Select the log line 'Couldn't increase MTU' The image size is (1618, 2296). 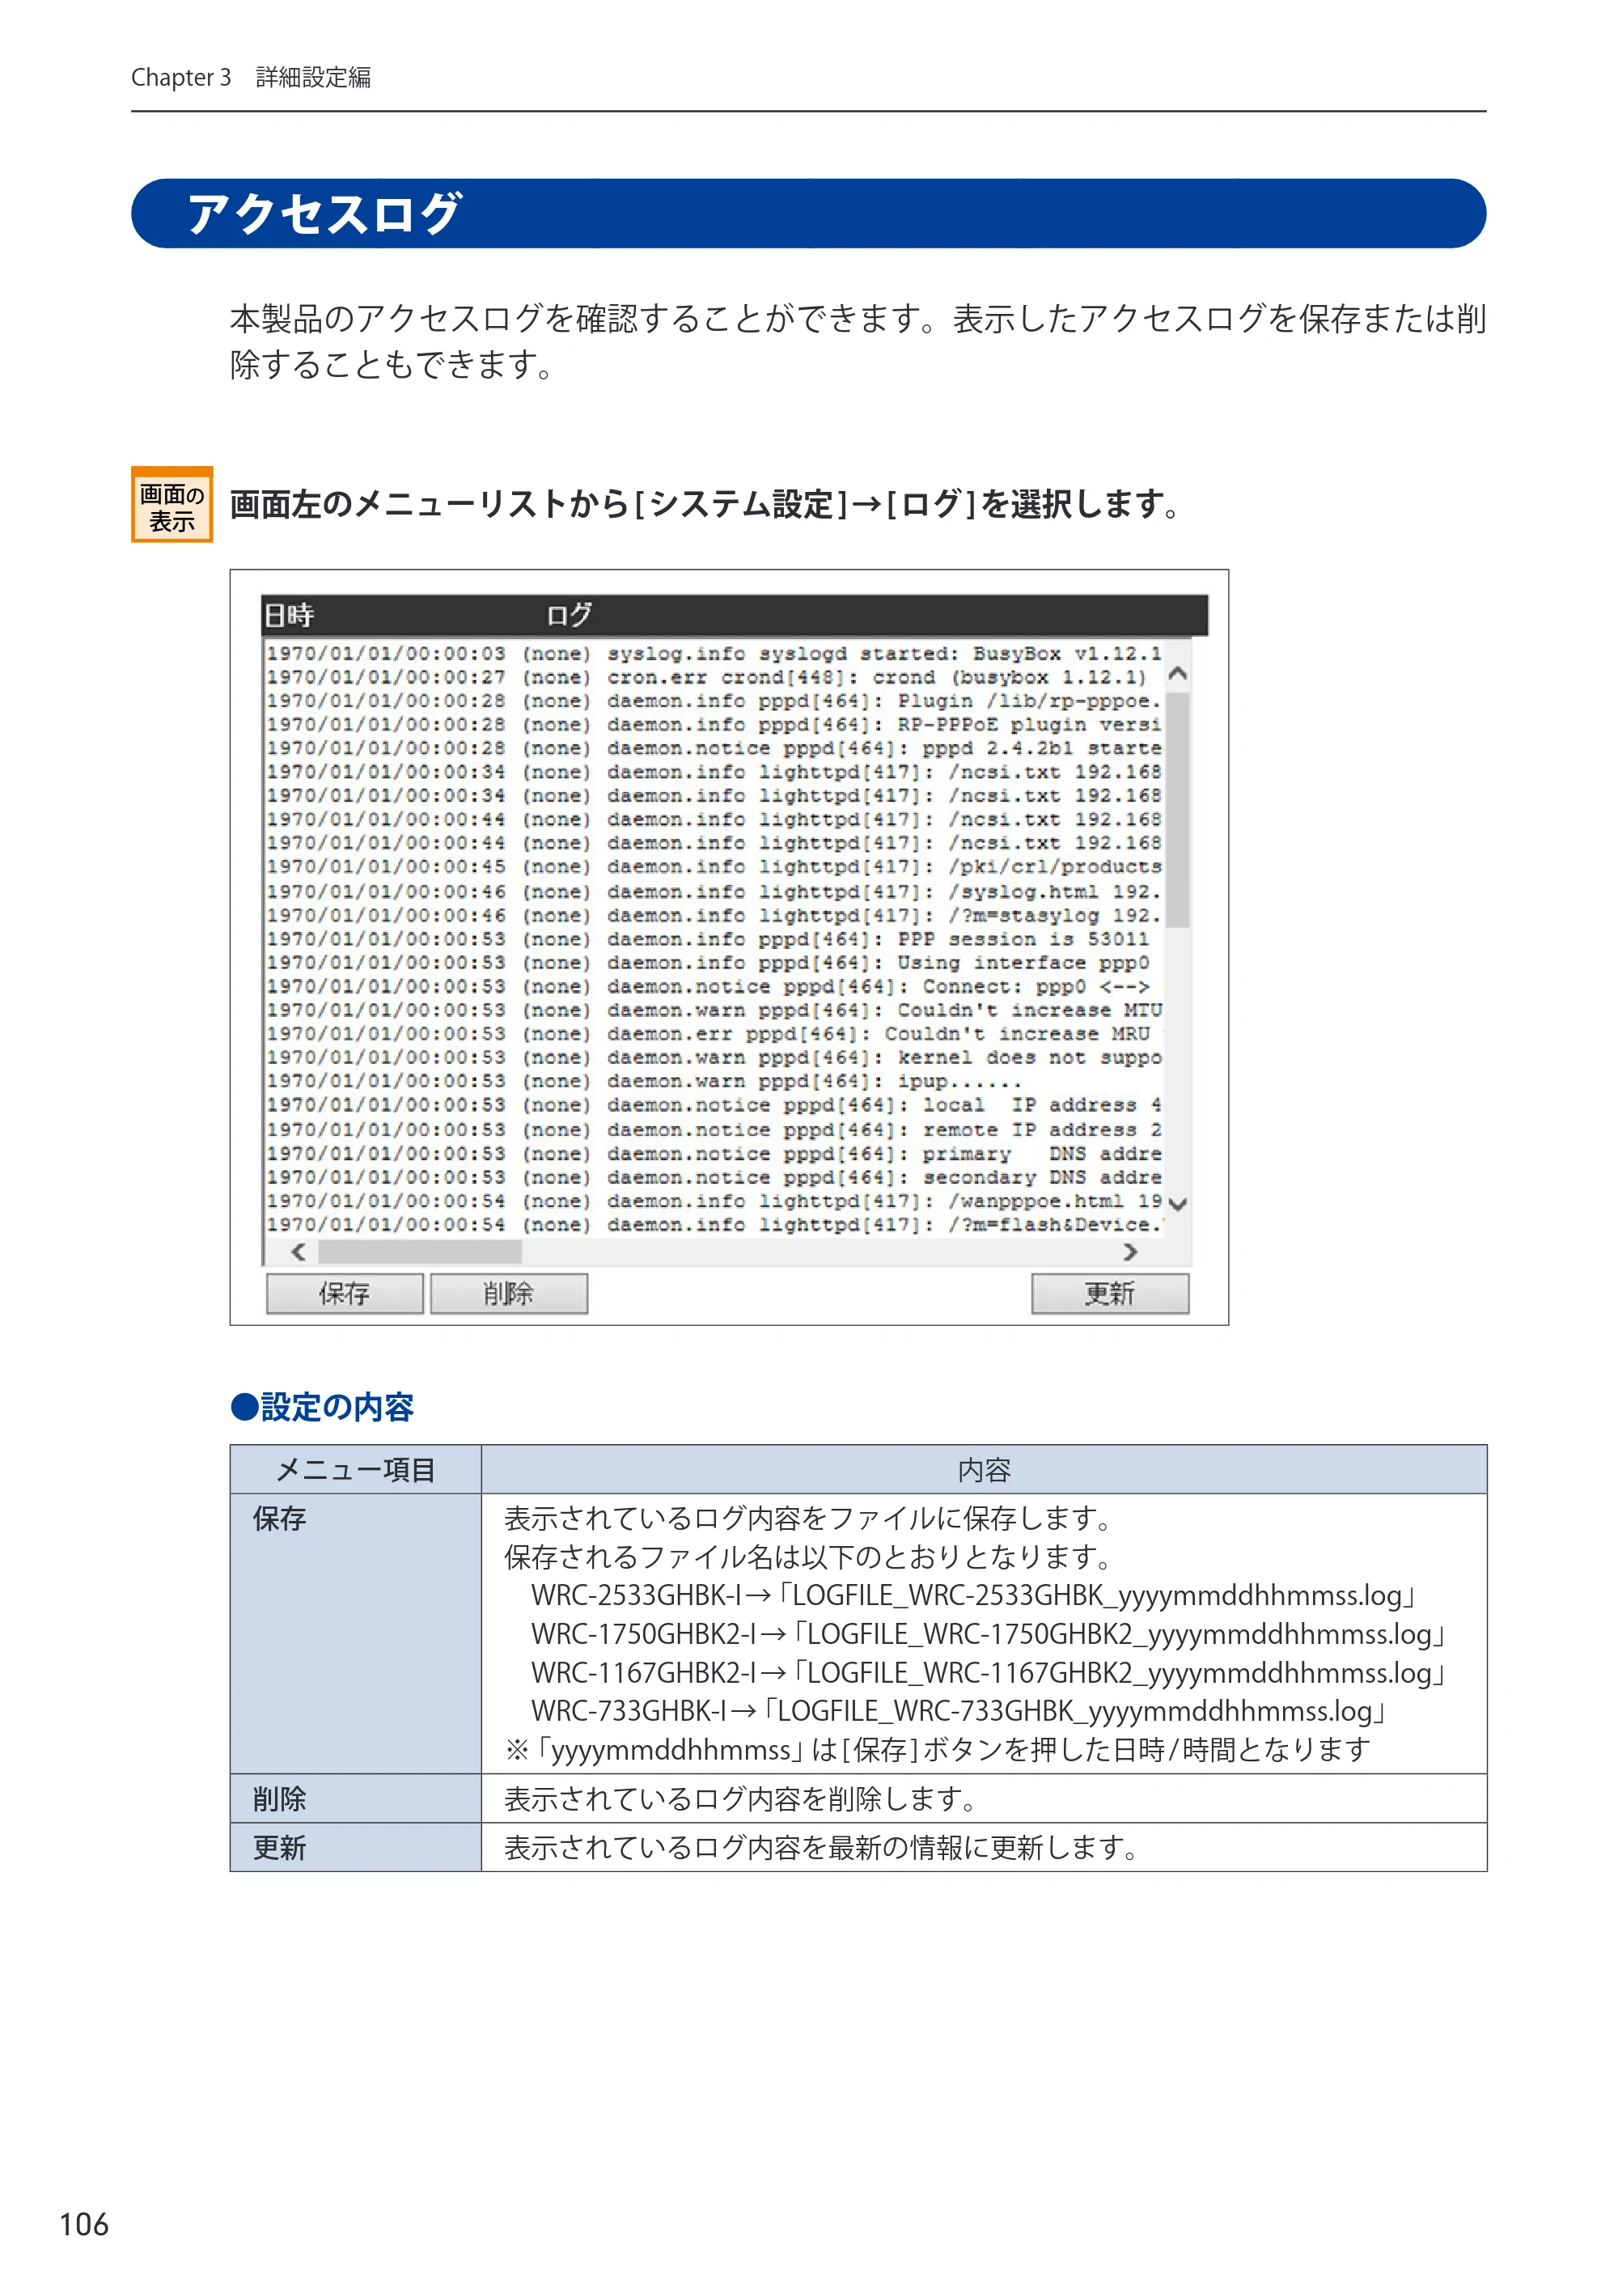point(714,1010)
